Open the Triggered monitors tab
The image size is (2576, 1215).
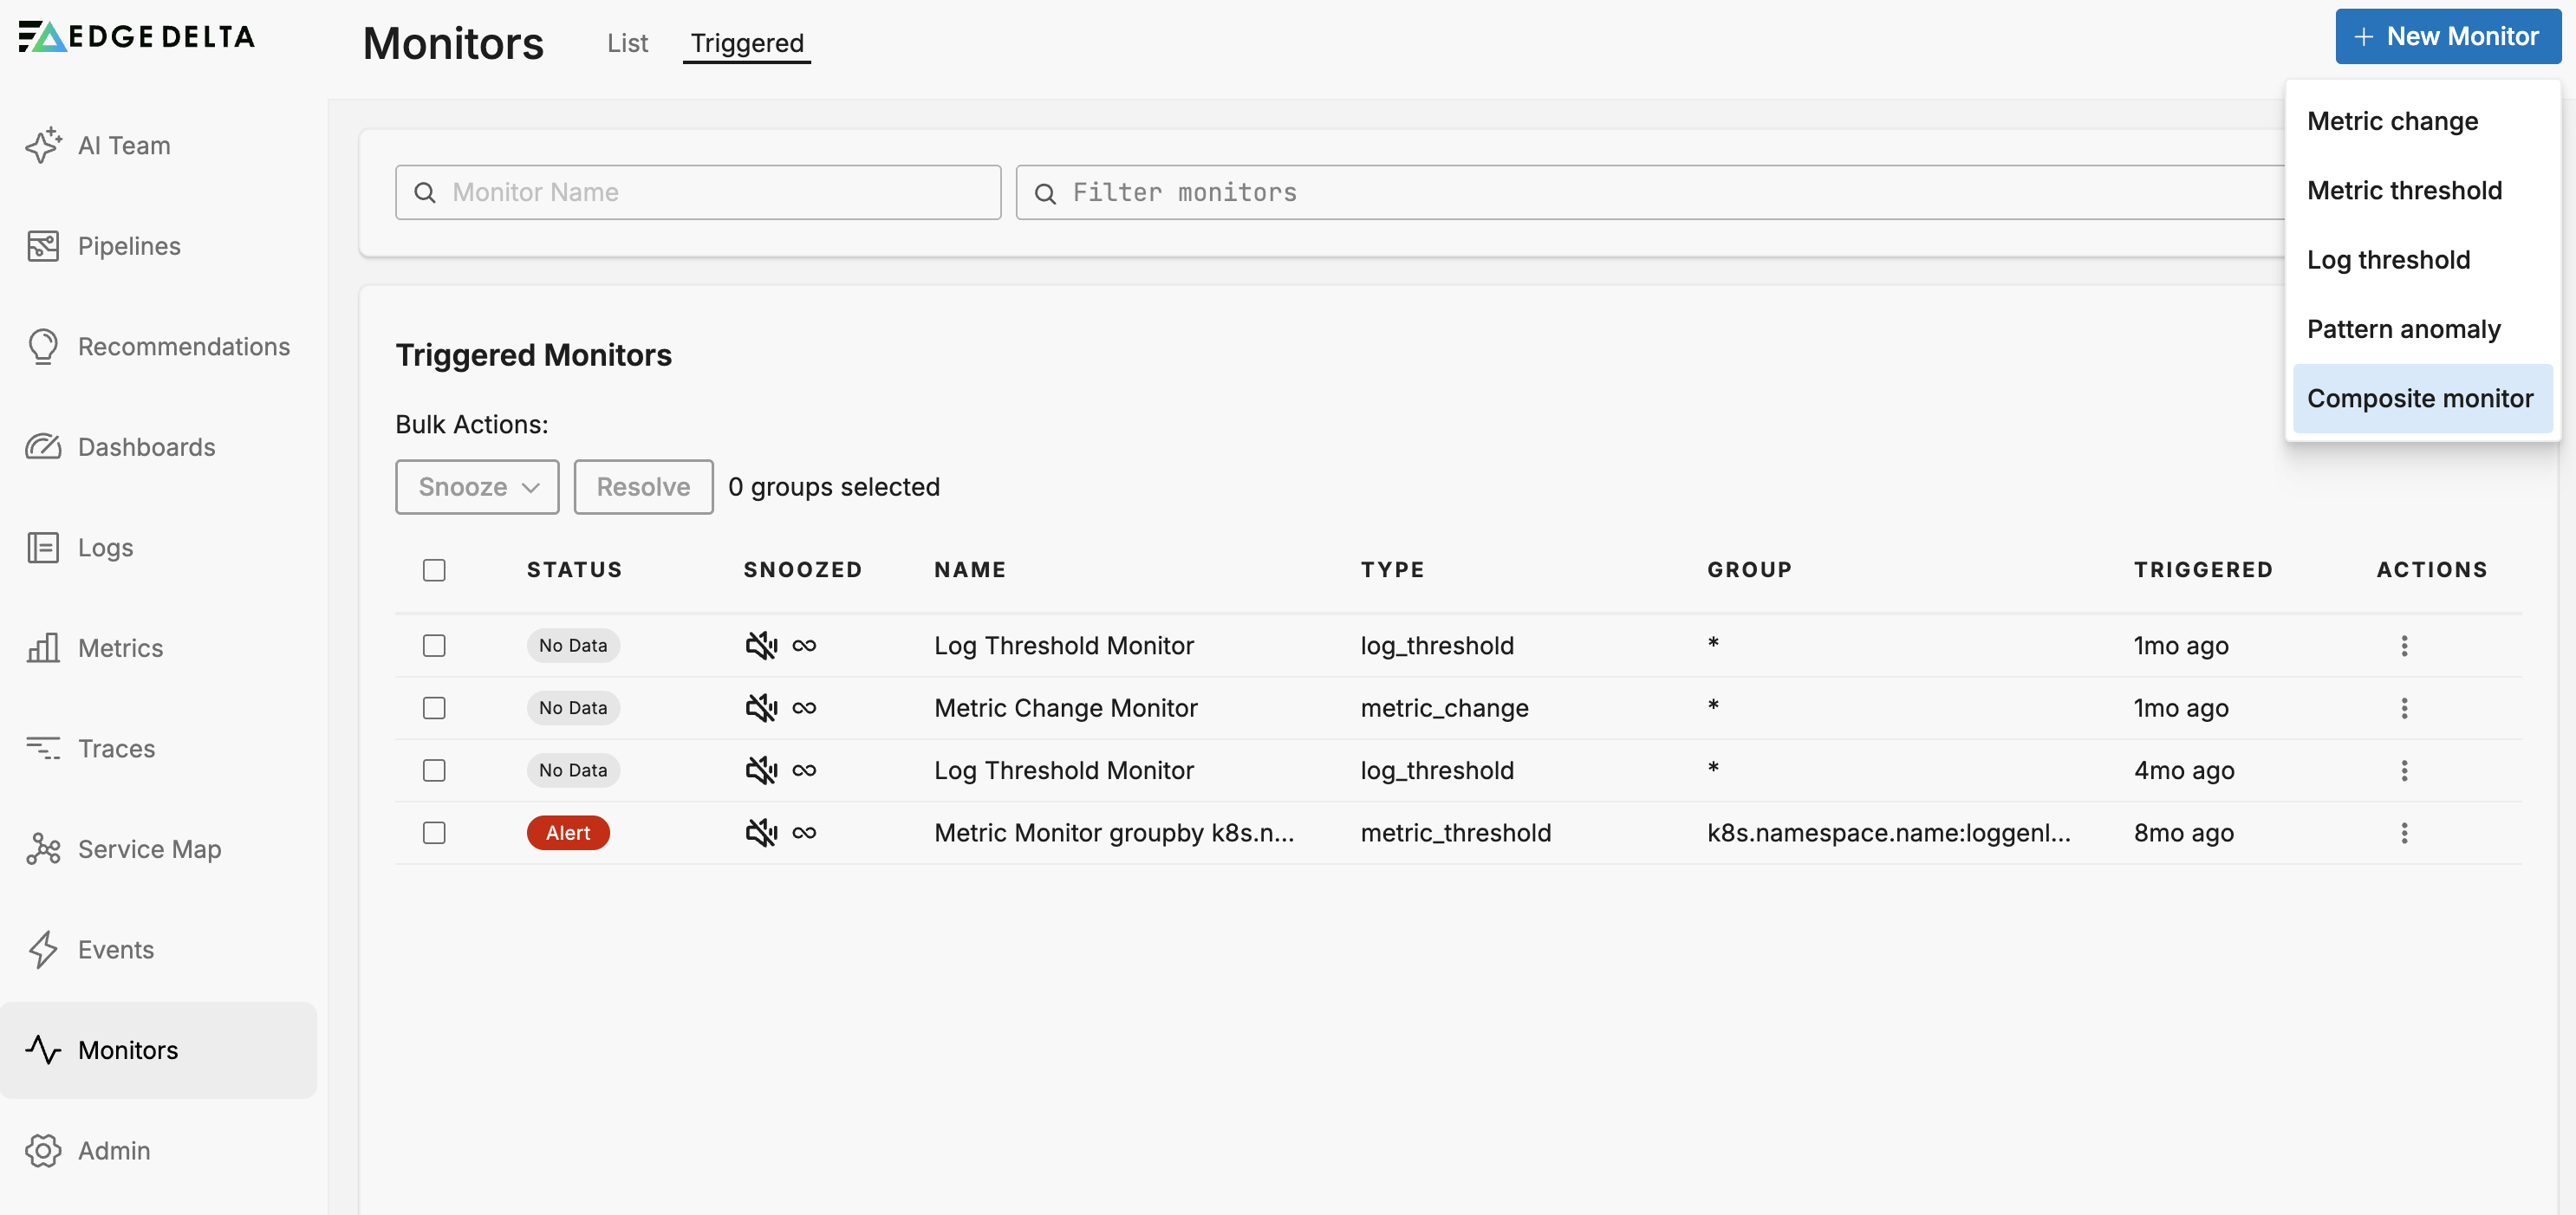click(746, 43)
